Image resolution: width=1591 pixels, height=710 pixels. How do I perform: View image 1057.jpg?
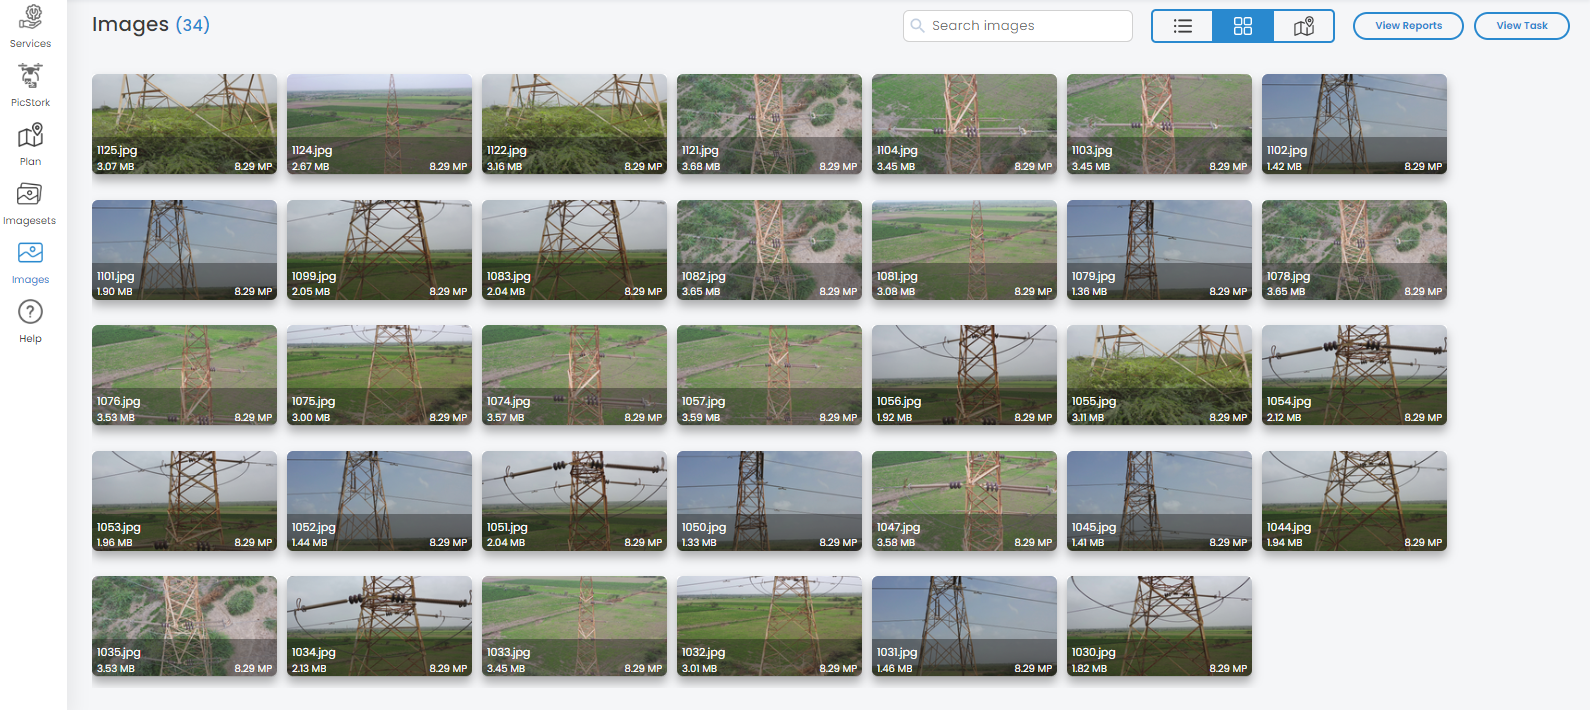(769, 375)
